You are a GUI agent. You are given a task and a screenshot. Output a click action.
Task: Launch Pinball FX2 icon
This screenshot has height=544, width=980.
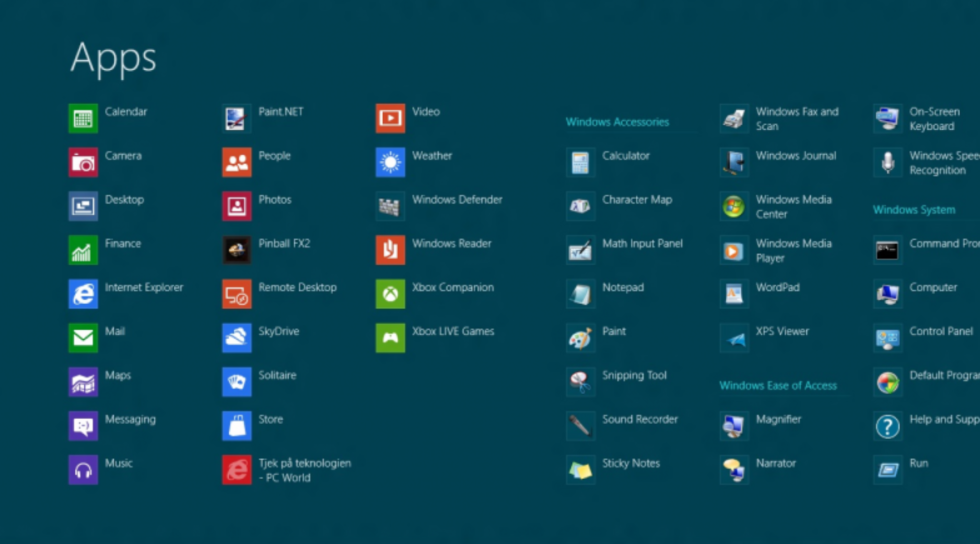tap(237, 250)
